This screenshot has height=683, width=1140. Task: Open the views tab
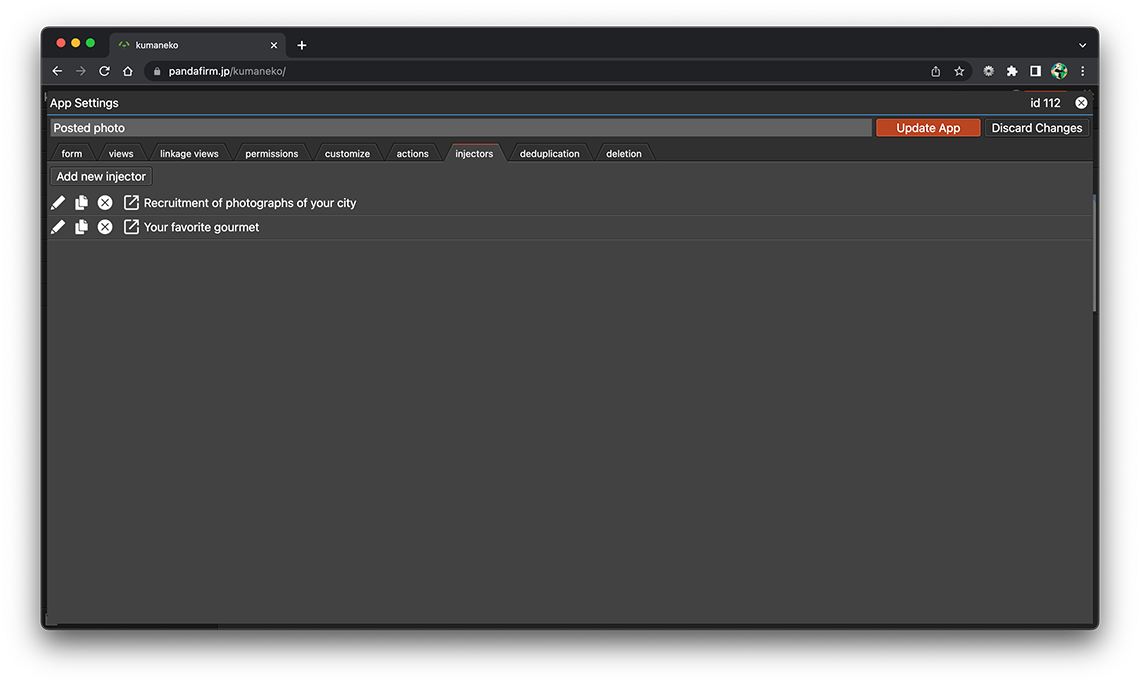(121, 154)
